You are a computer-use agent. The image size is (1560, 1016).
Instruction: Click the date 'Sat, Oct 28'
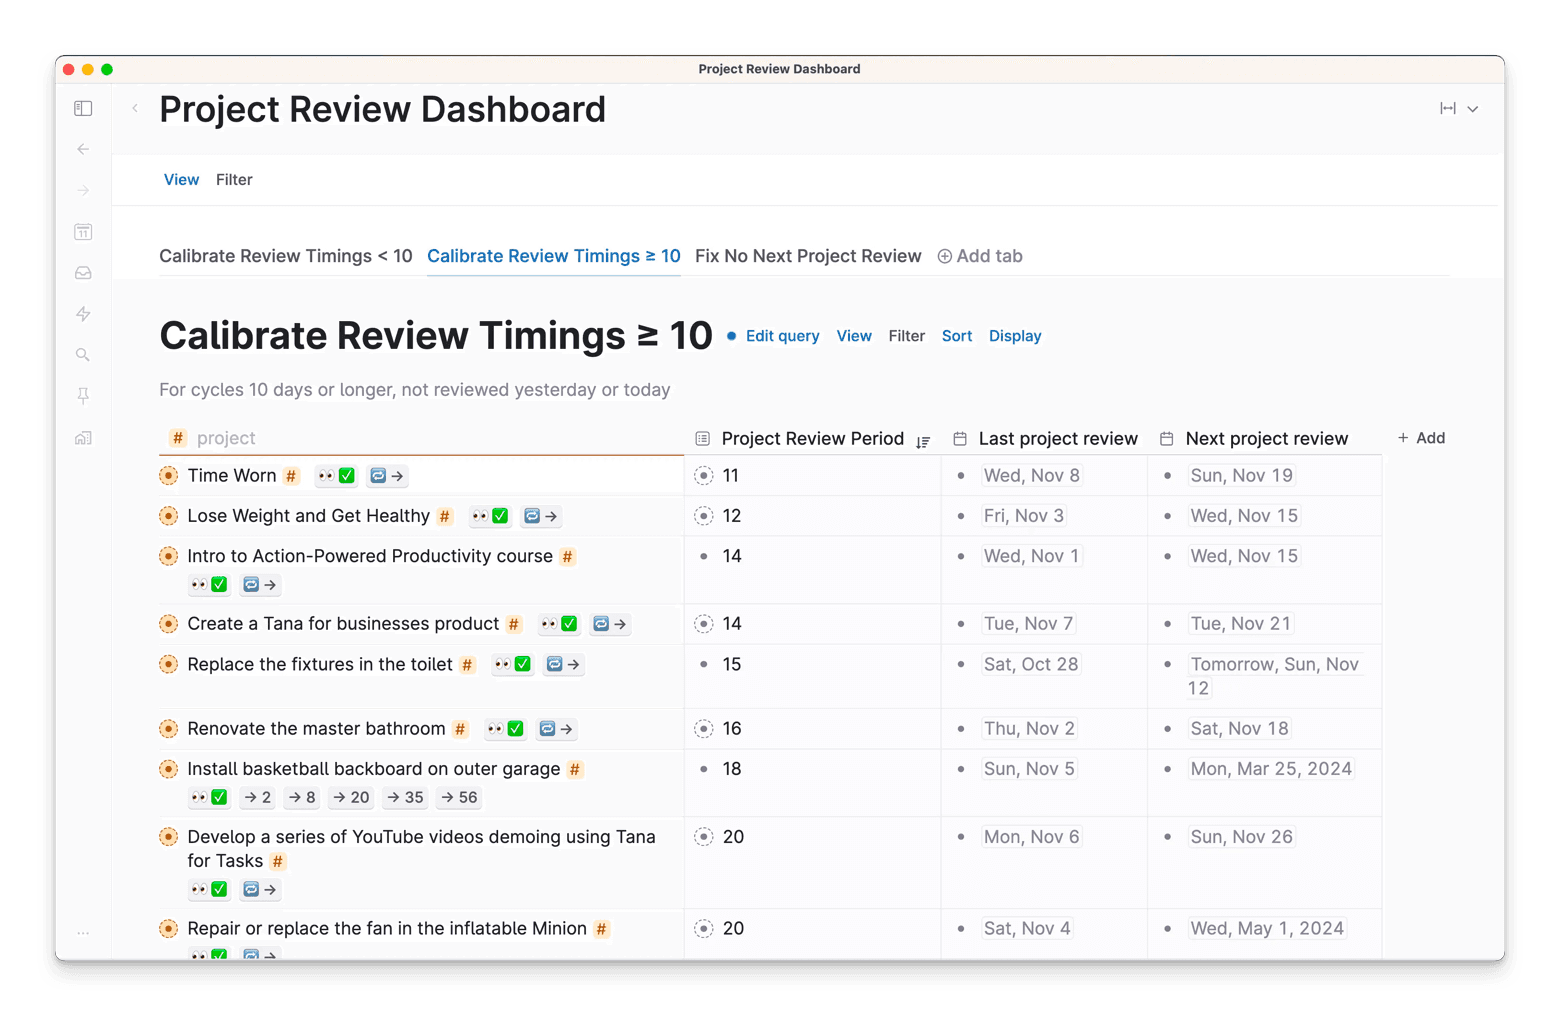1031,664
